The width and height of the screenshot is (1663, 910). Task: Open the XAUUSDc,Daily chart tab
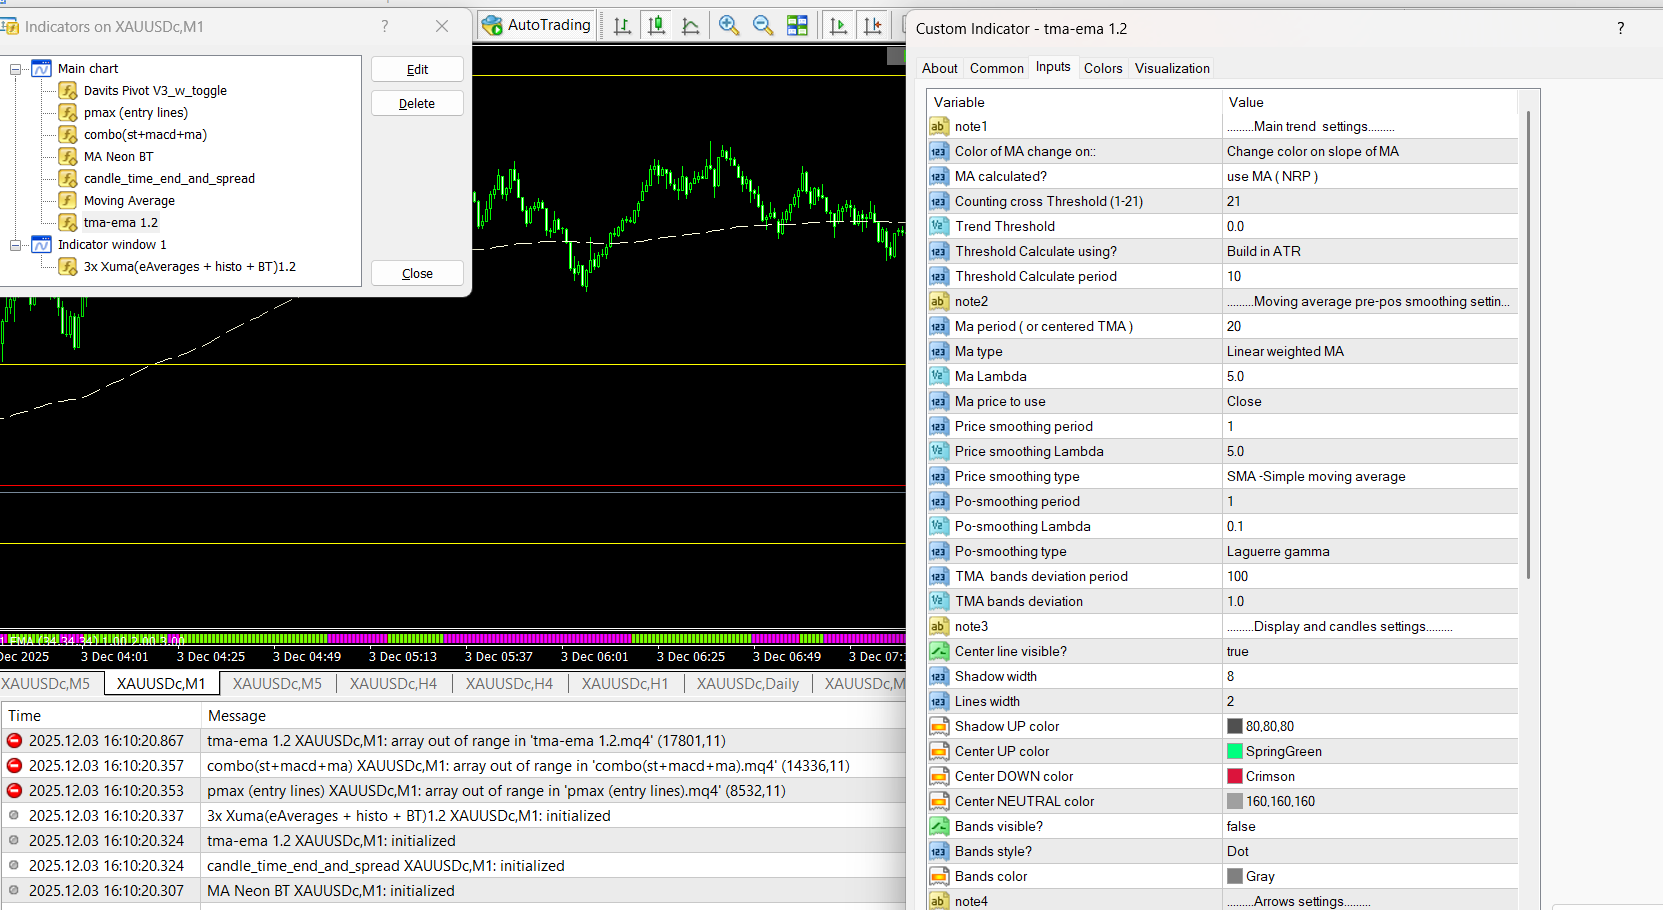point(747,684)
